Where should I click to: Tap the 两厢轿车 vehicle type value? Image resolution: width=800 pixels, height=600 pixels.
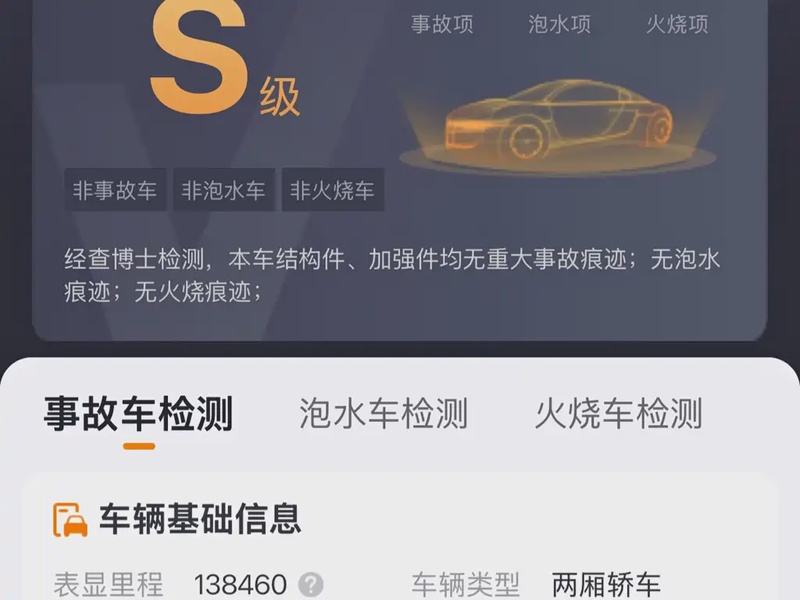[x=606, y=585]
